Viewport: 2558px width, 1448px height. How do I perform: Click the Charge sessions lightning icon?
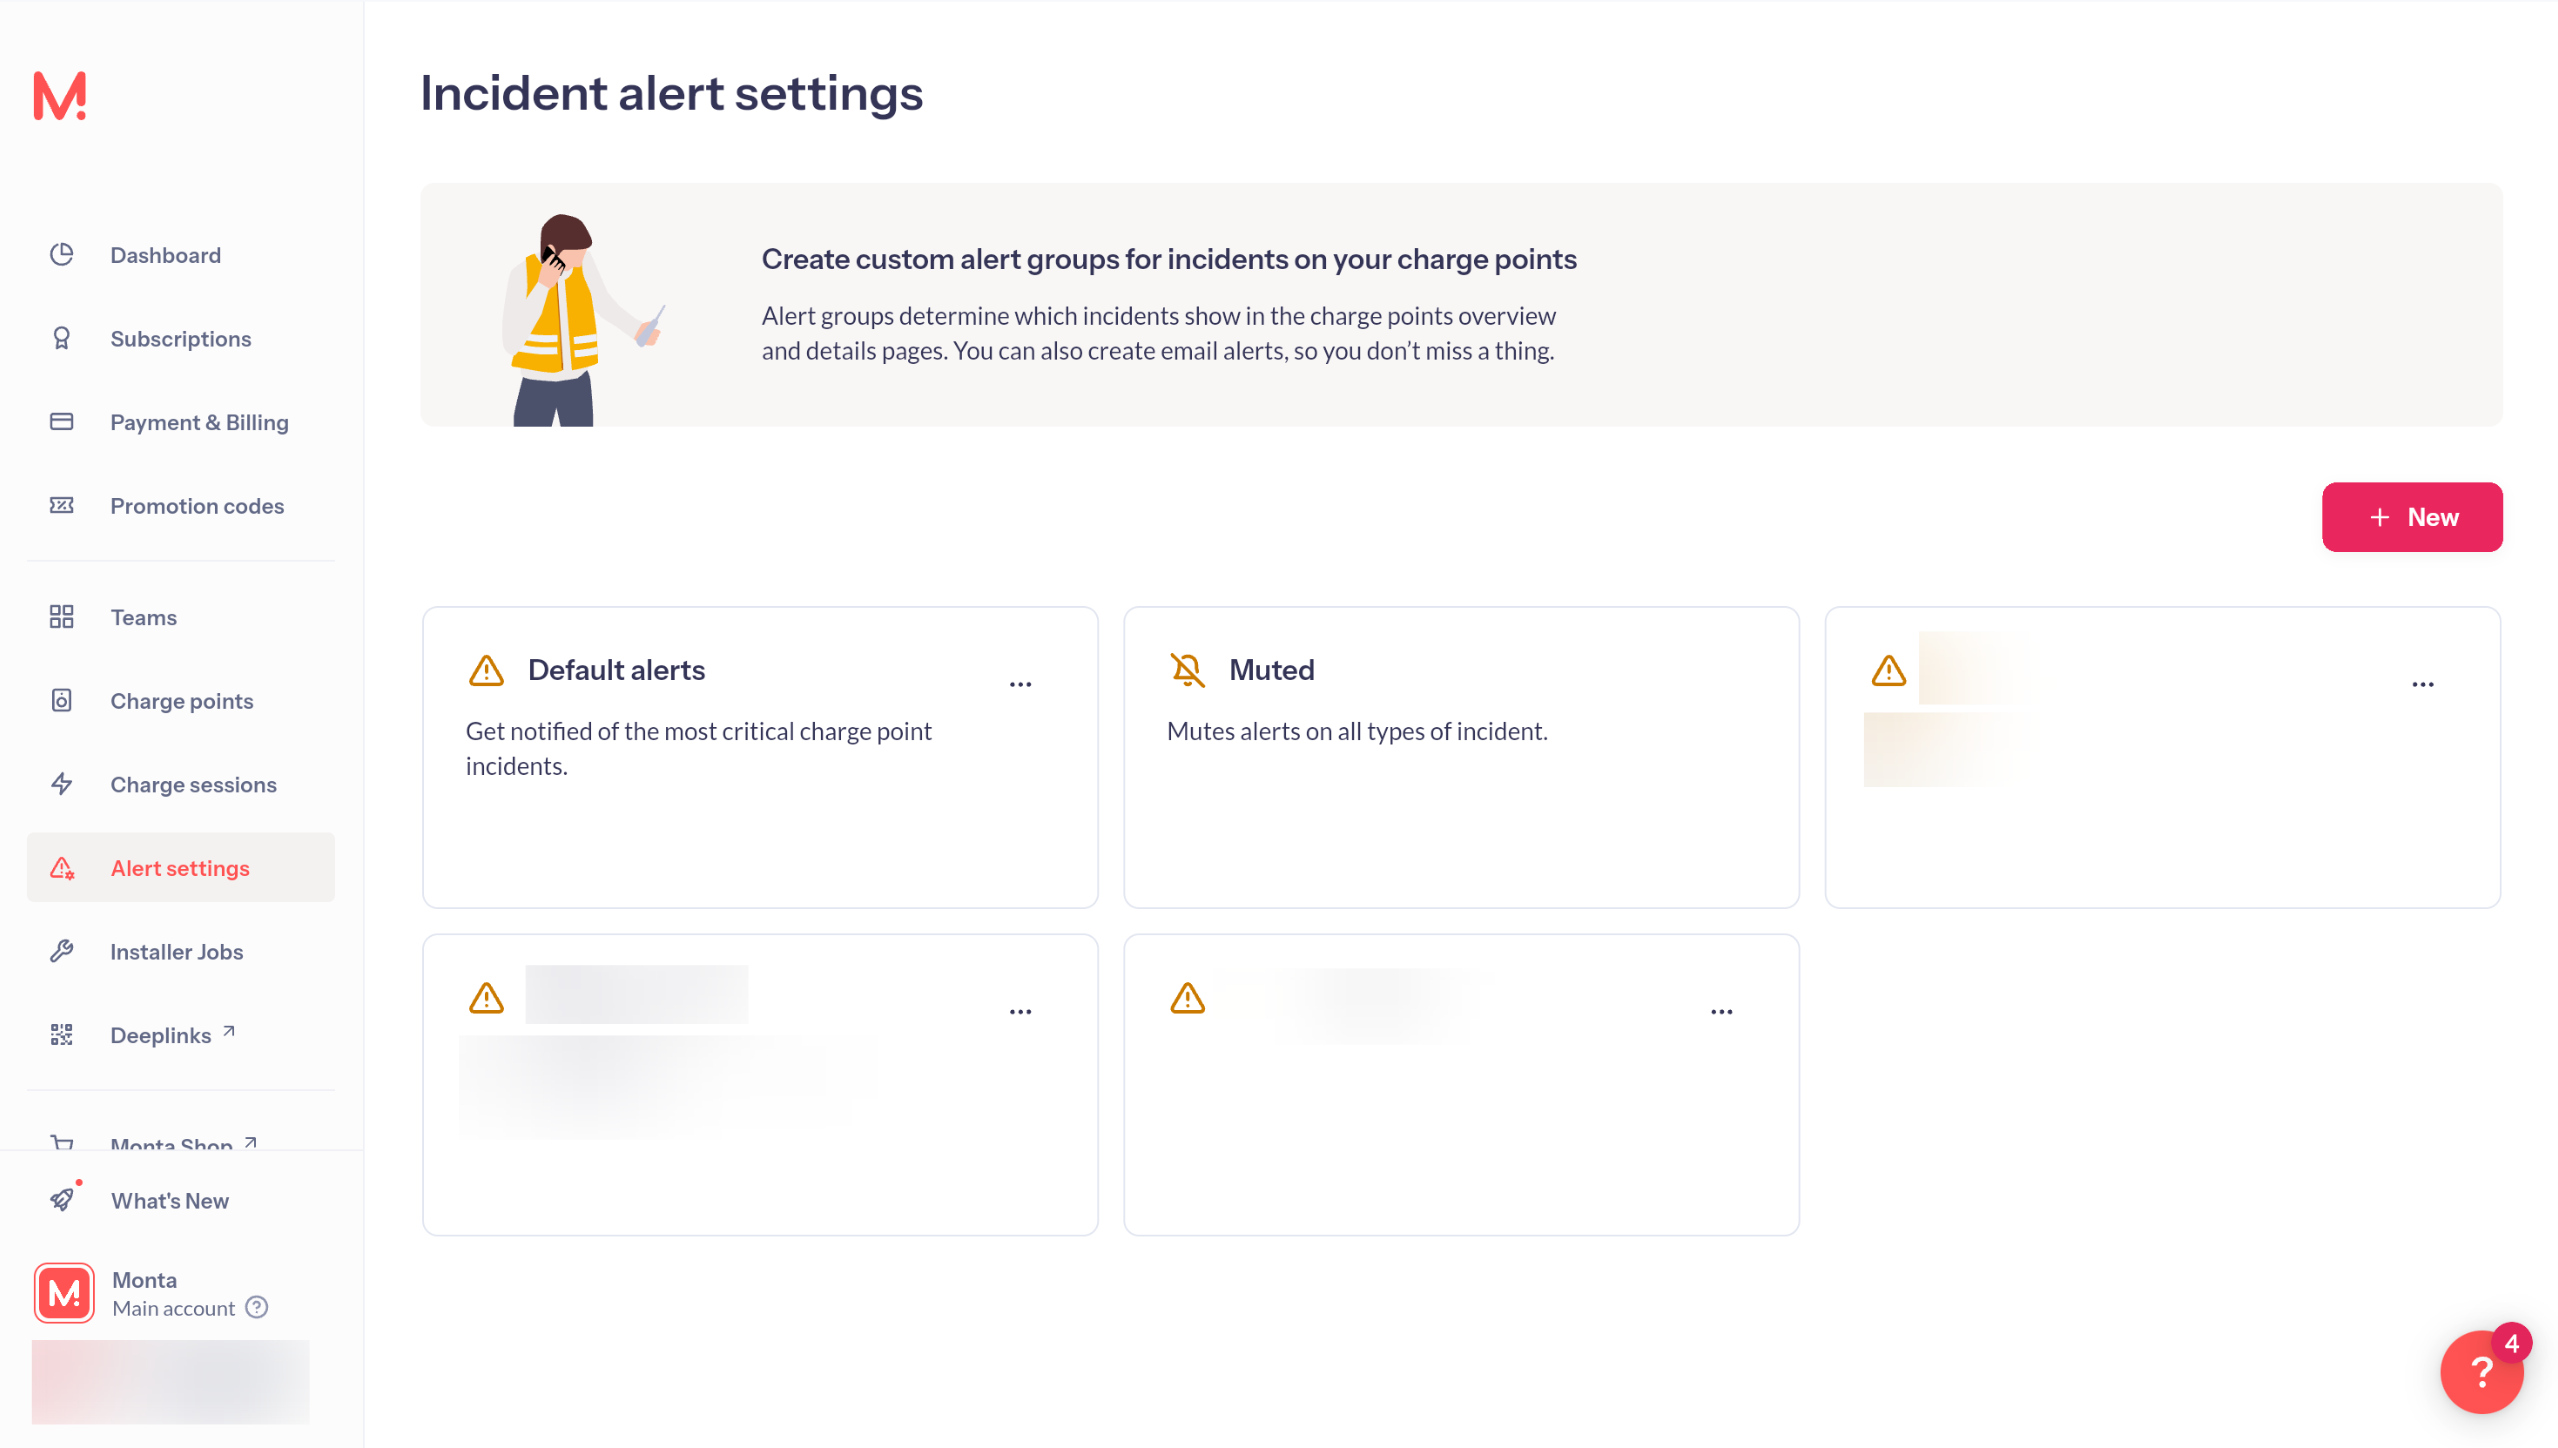coord(62,785)
